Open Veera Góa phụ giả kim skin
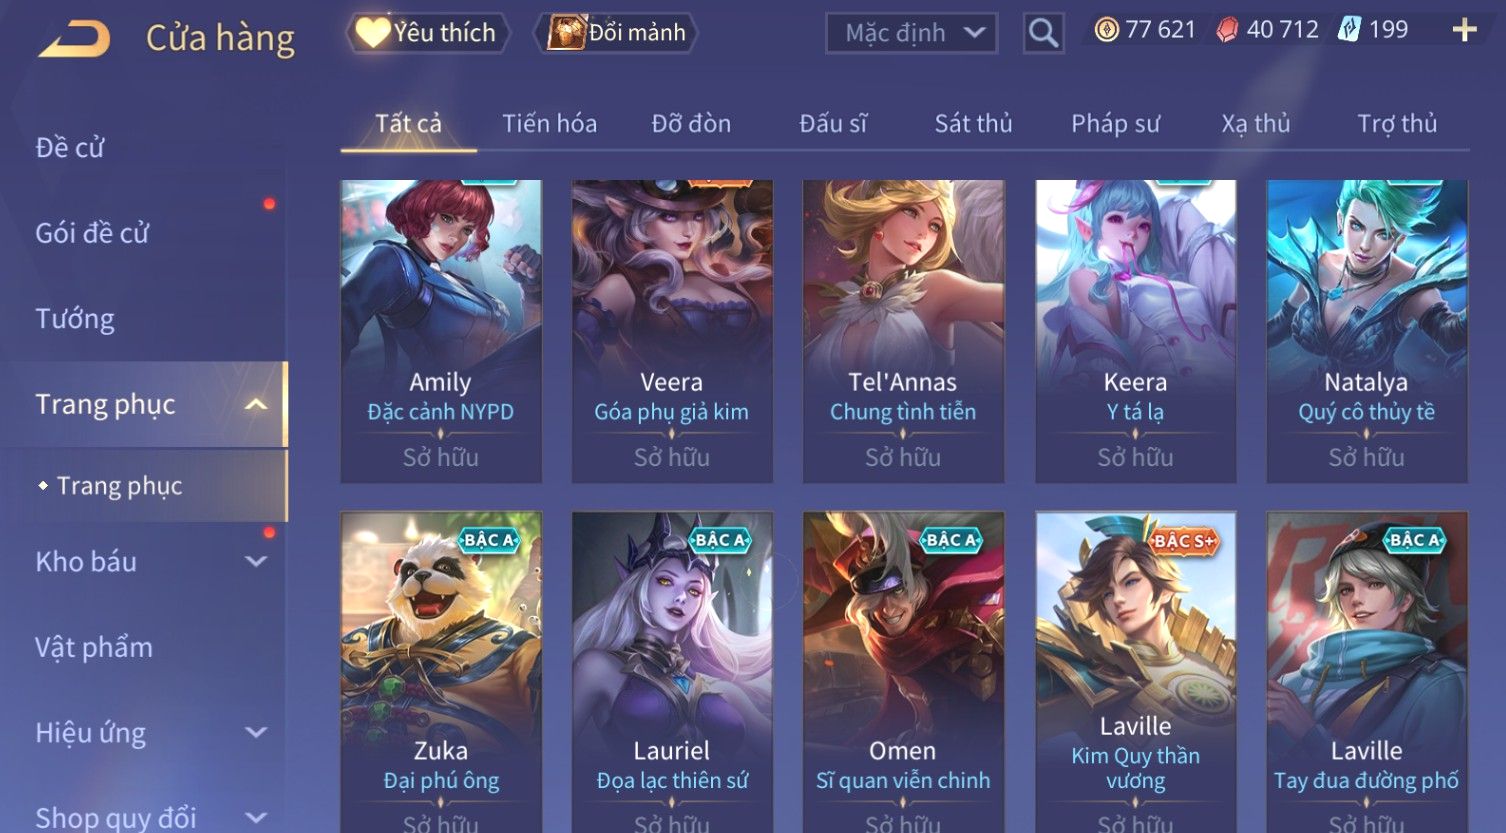The image size is (1506, 833). [x=672, y=331]
